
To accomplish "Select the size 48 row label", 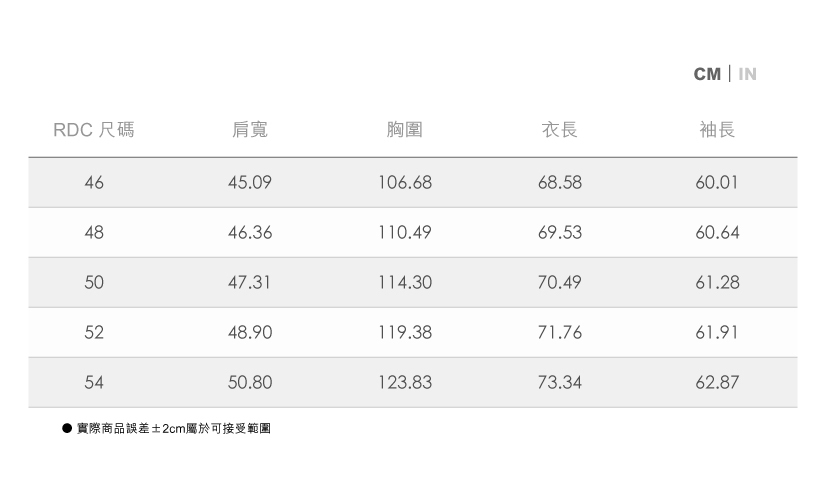I will [x=94, y=233].
